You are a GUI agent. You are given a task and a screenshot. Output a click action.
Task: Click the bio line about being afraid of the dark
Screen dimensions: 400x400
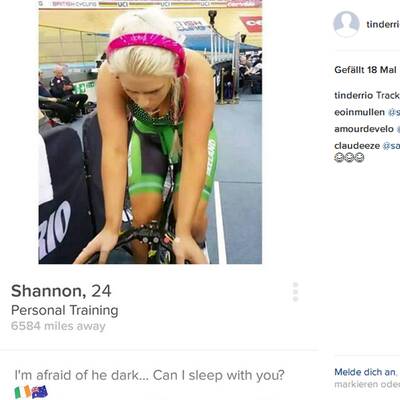click(x=150, y=375)
